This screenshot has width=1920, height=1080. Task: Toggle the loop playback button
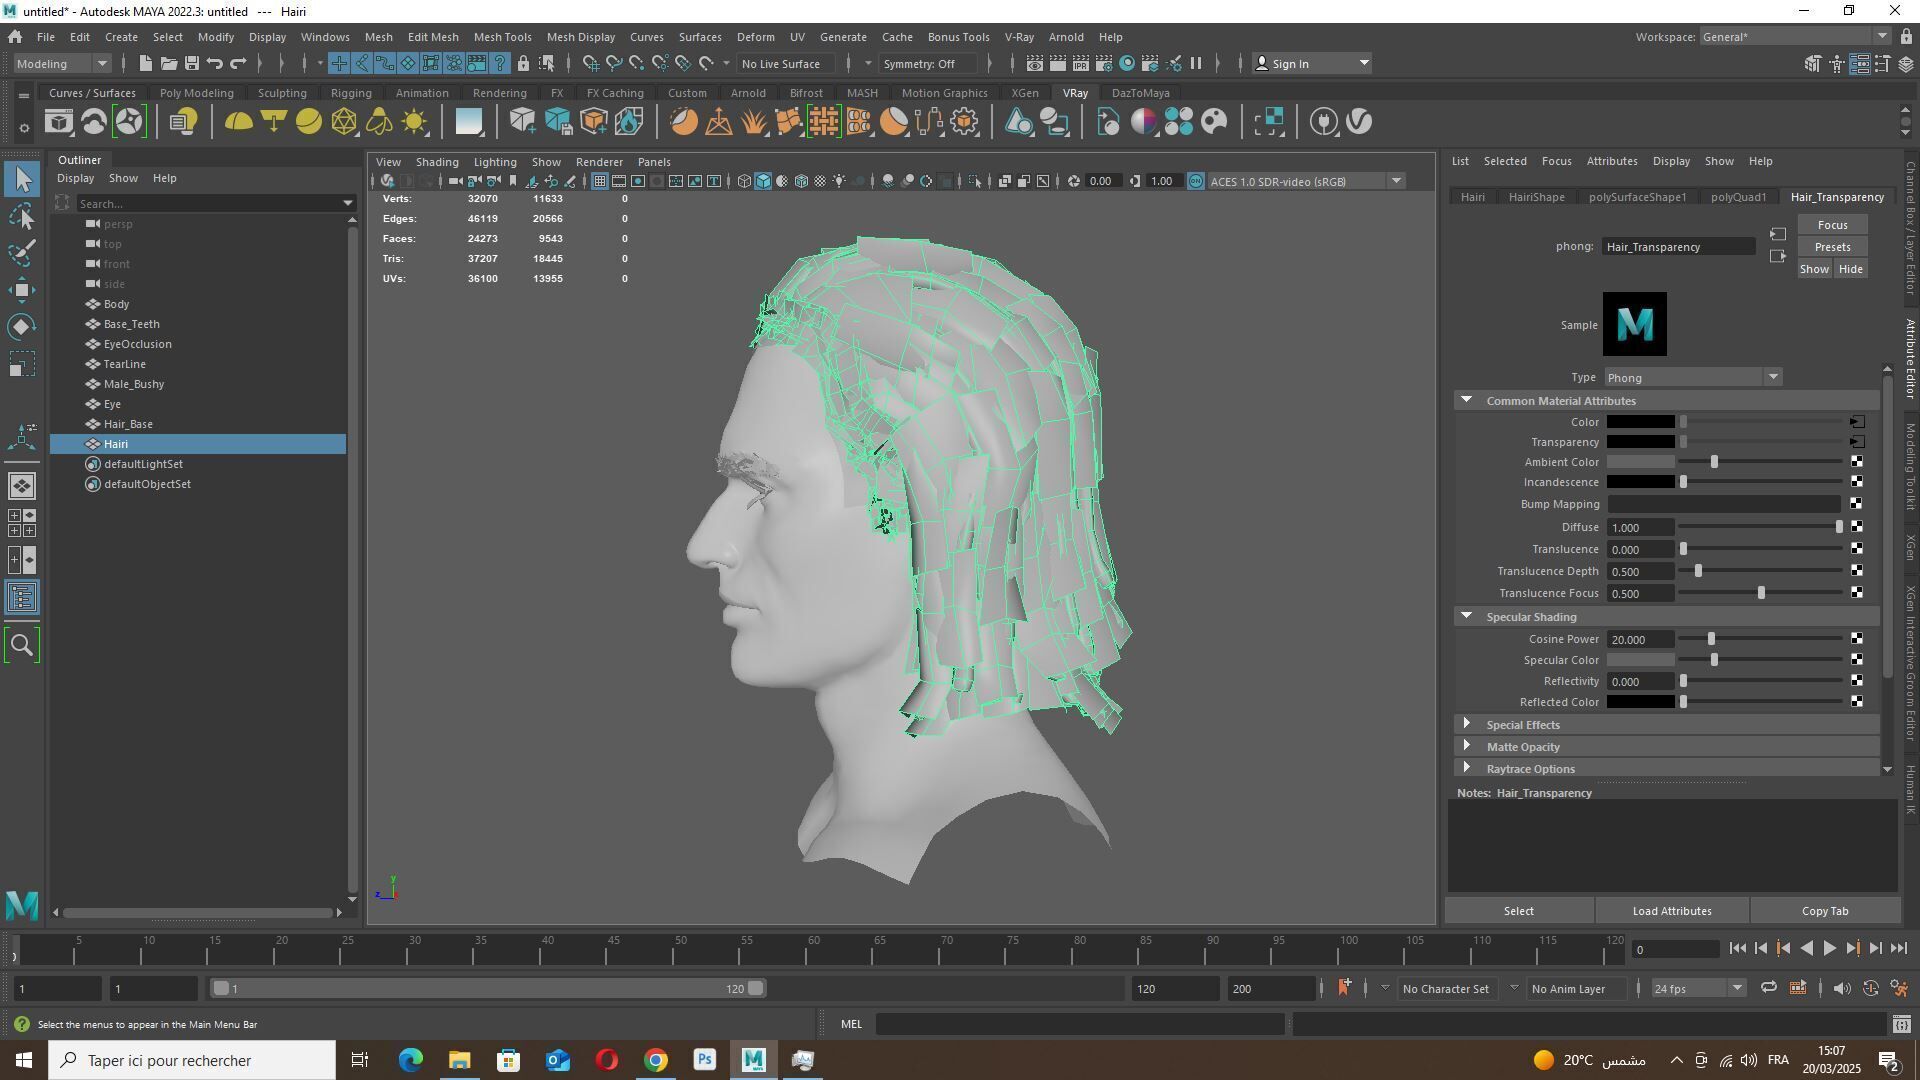(1769, 989)
